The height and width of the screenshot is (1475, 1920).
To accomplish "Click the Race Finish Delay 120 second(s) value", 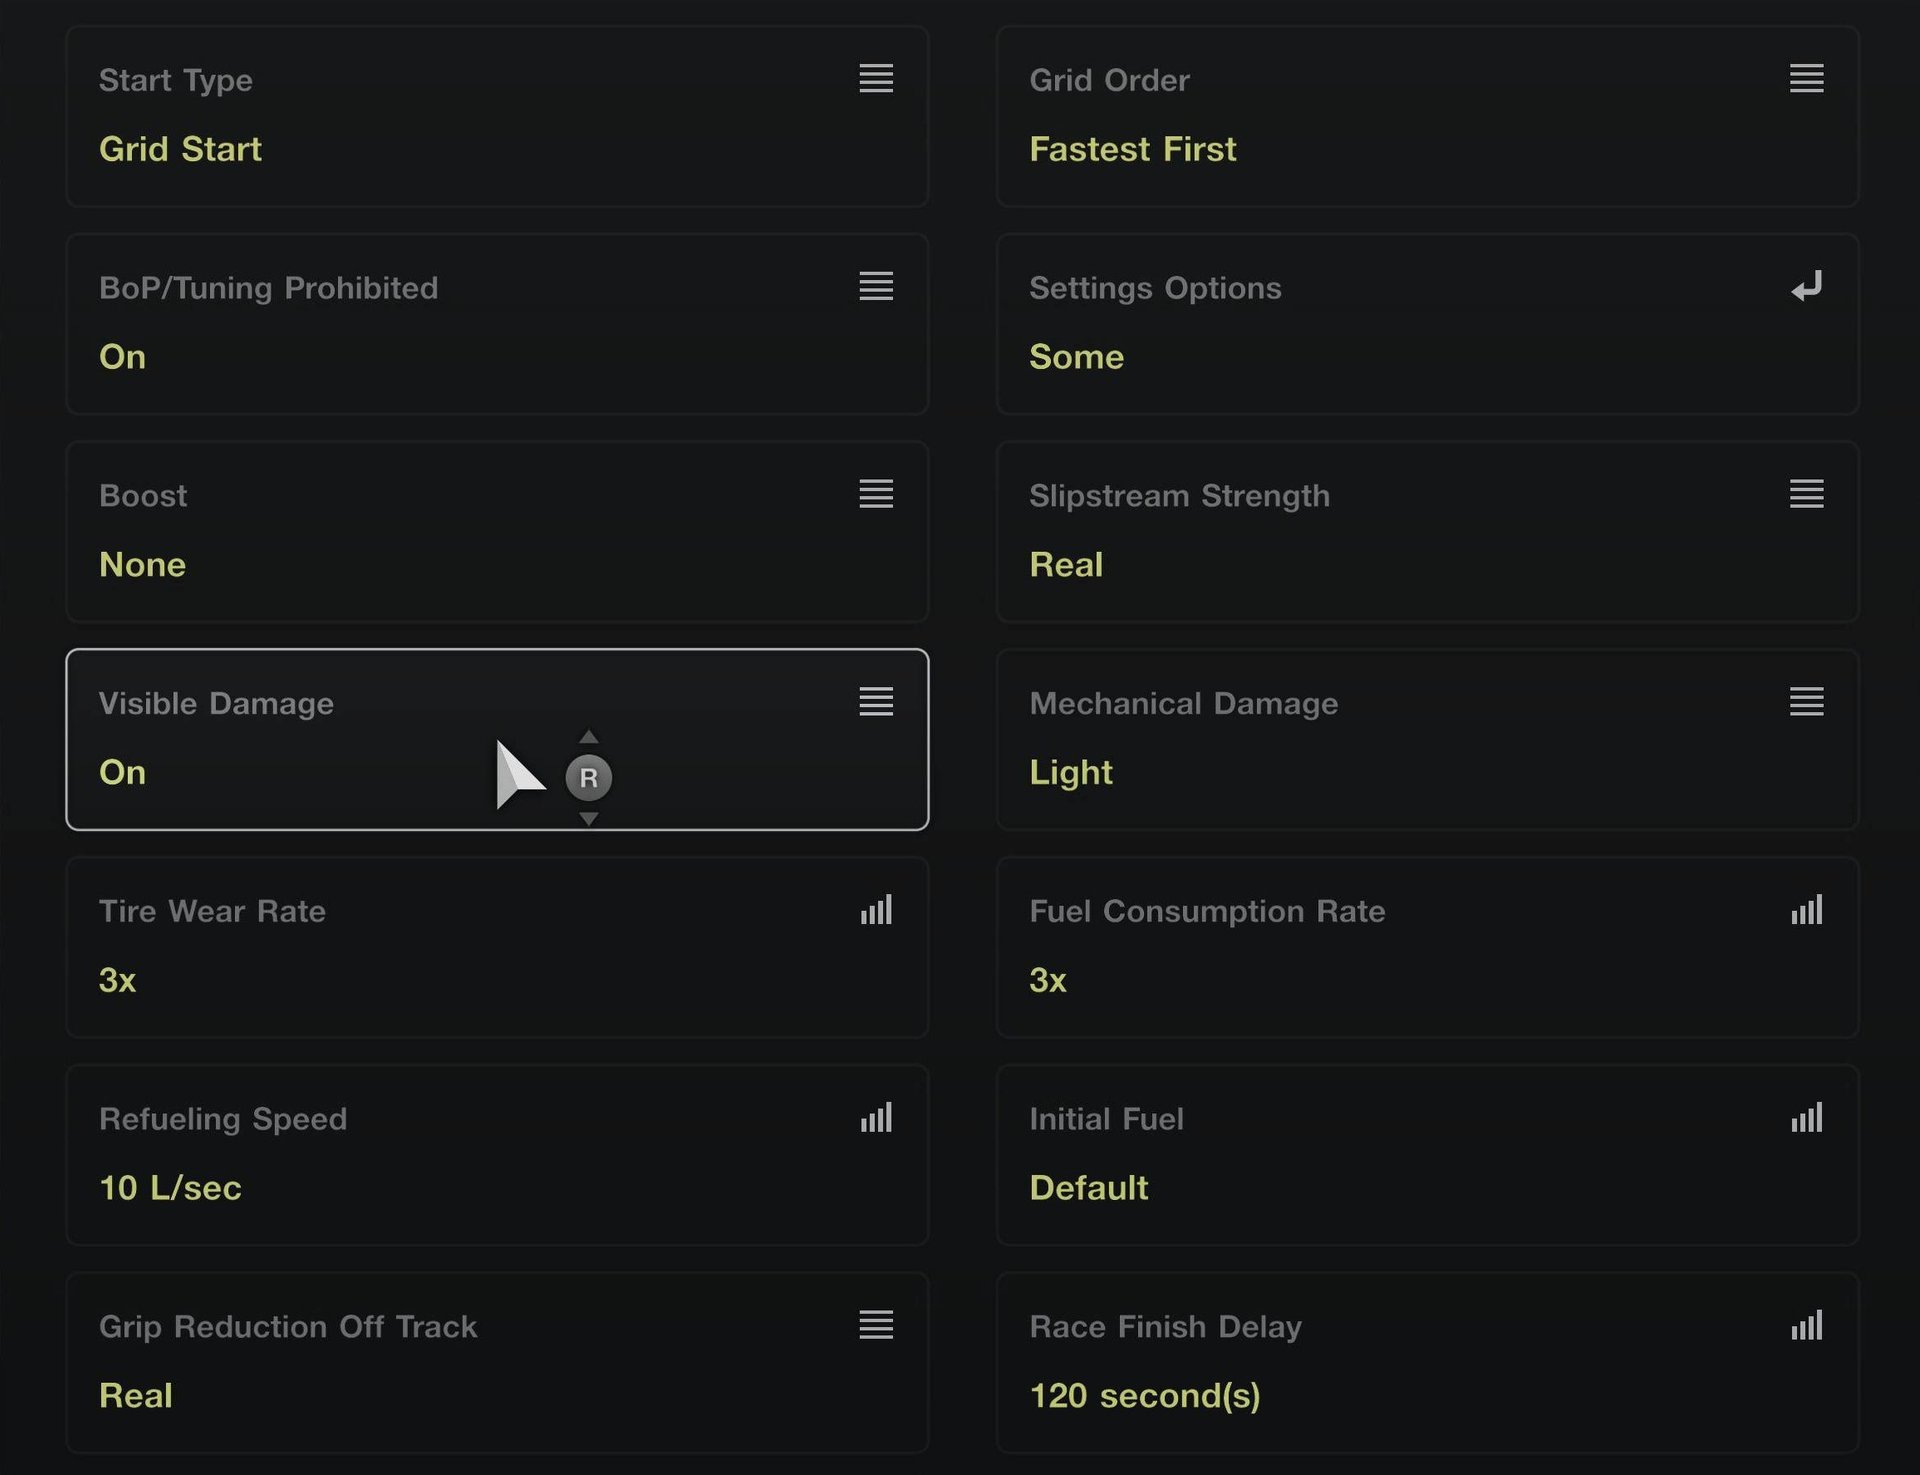I will pos(1144,1396).
